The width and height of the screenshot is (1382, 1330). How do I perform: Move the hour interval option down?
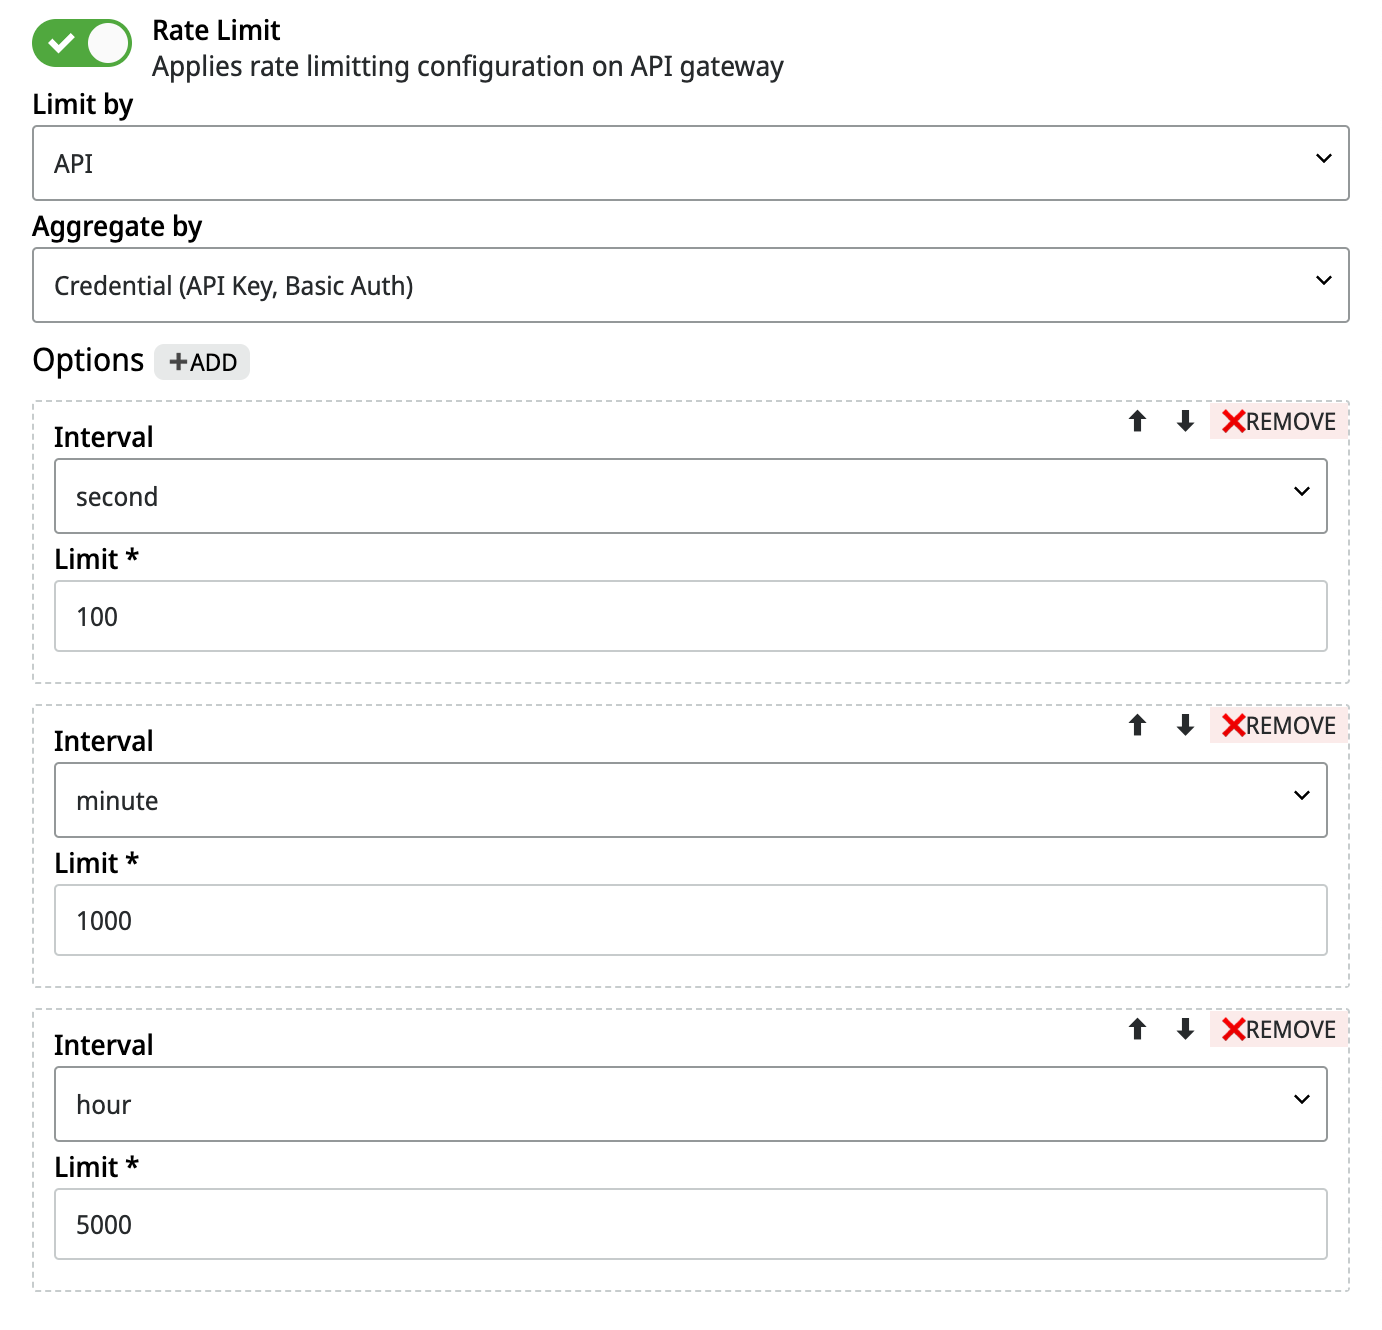point(1185,1029)
